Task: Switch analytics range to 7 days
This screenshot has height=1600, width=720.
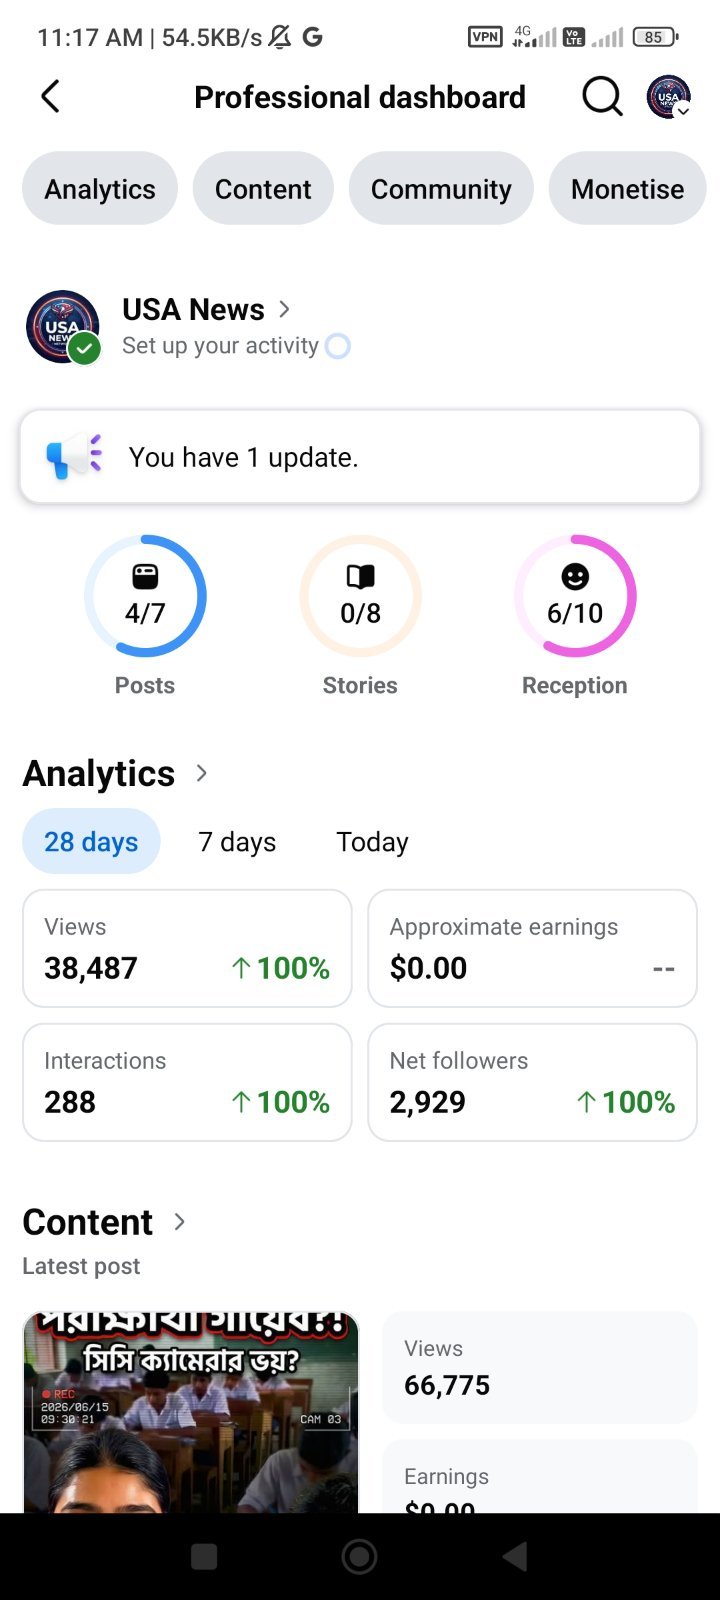Action: click(237, 842)
